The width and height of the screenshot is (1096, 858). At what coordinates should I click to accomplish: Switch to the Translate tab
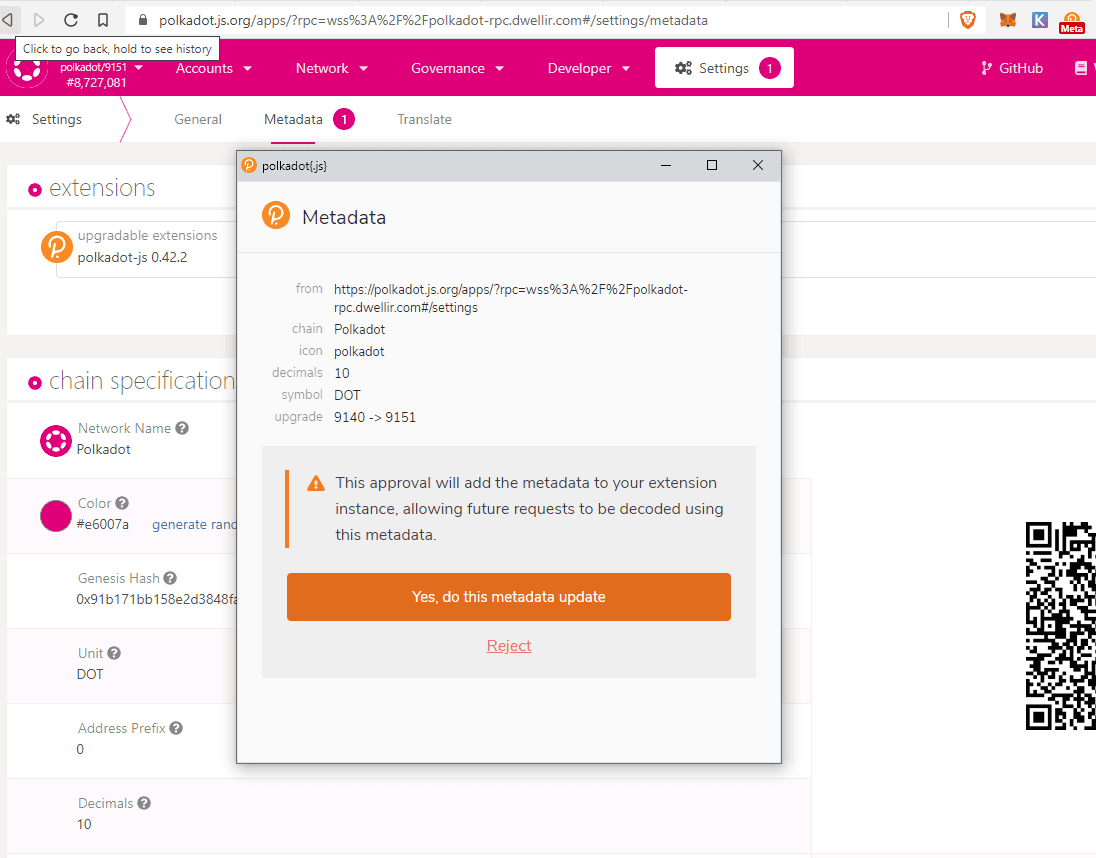tap(424, 119)
